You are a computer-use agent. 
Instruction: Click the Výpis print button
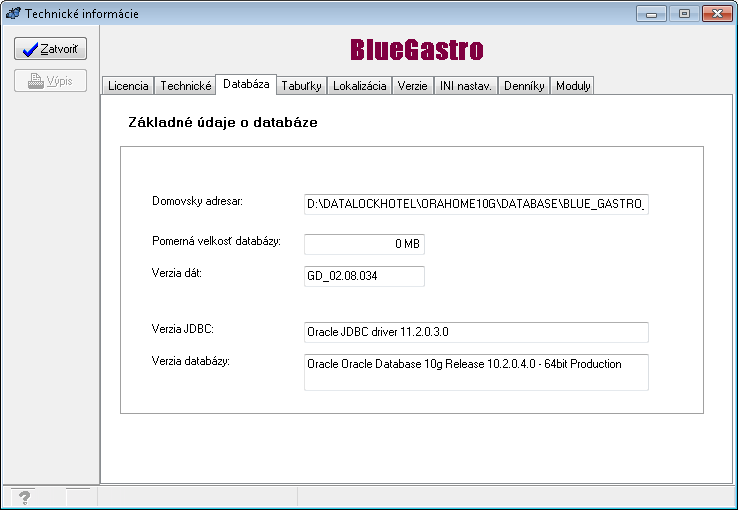pos(50,81)
